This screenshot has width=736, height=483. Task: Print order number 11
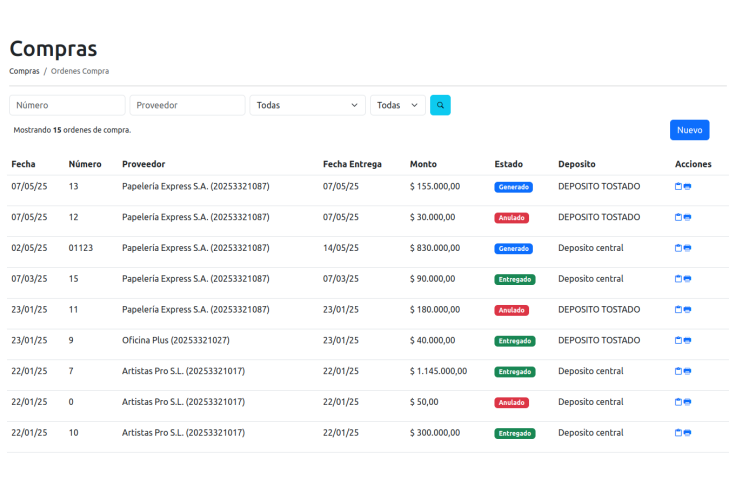coord(687,310)
